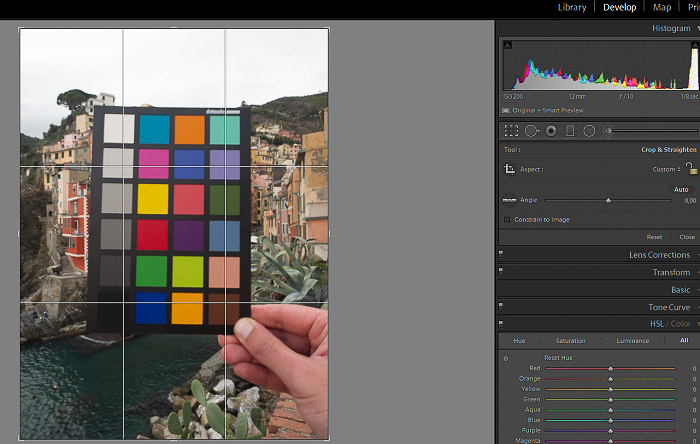
Task: Click the f / 10 aperture readout
Action: tap(626, 96)
